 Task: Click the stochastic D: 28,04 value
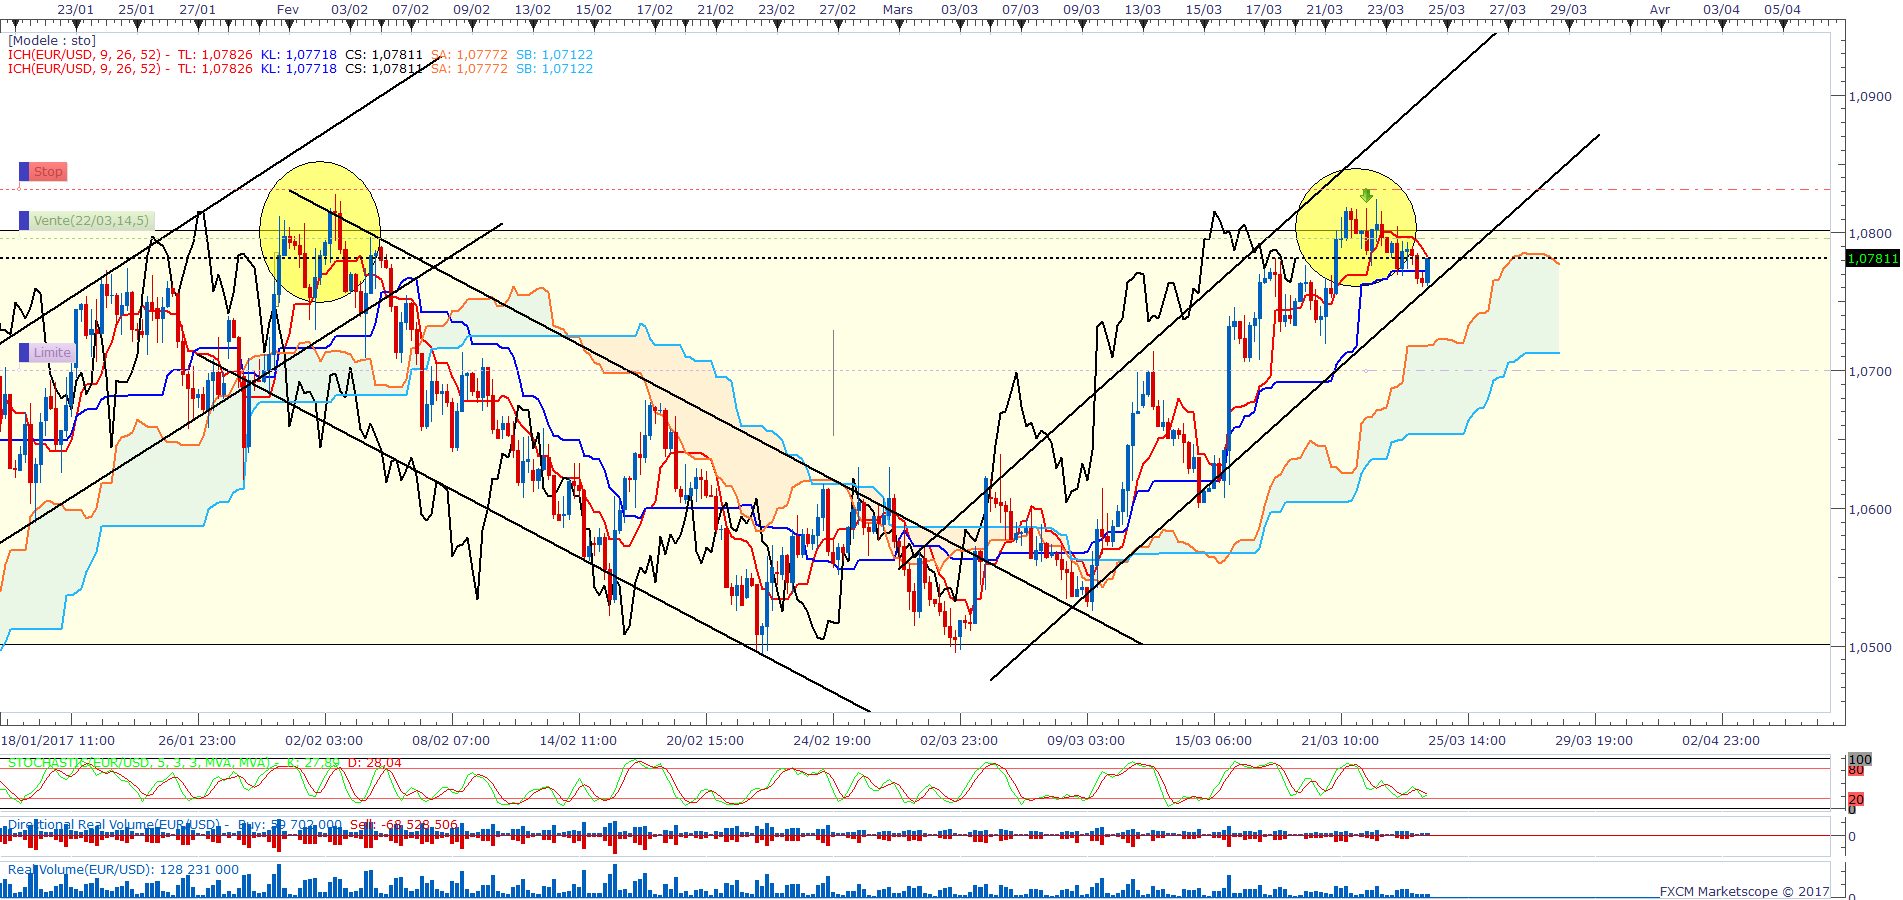pos(374,763)
